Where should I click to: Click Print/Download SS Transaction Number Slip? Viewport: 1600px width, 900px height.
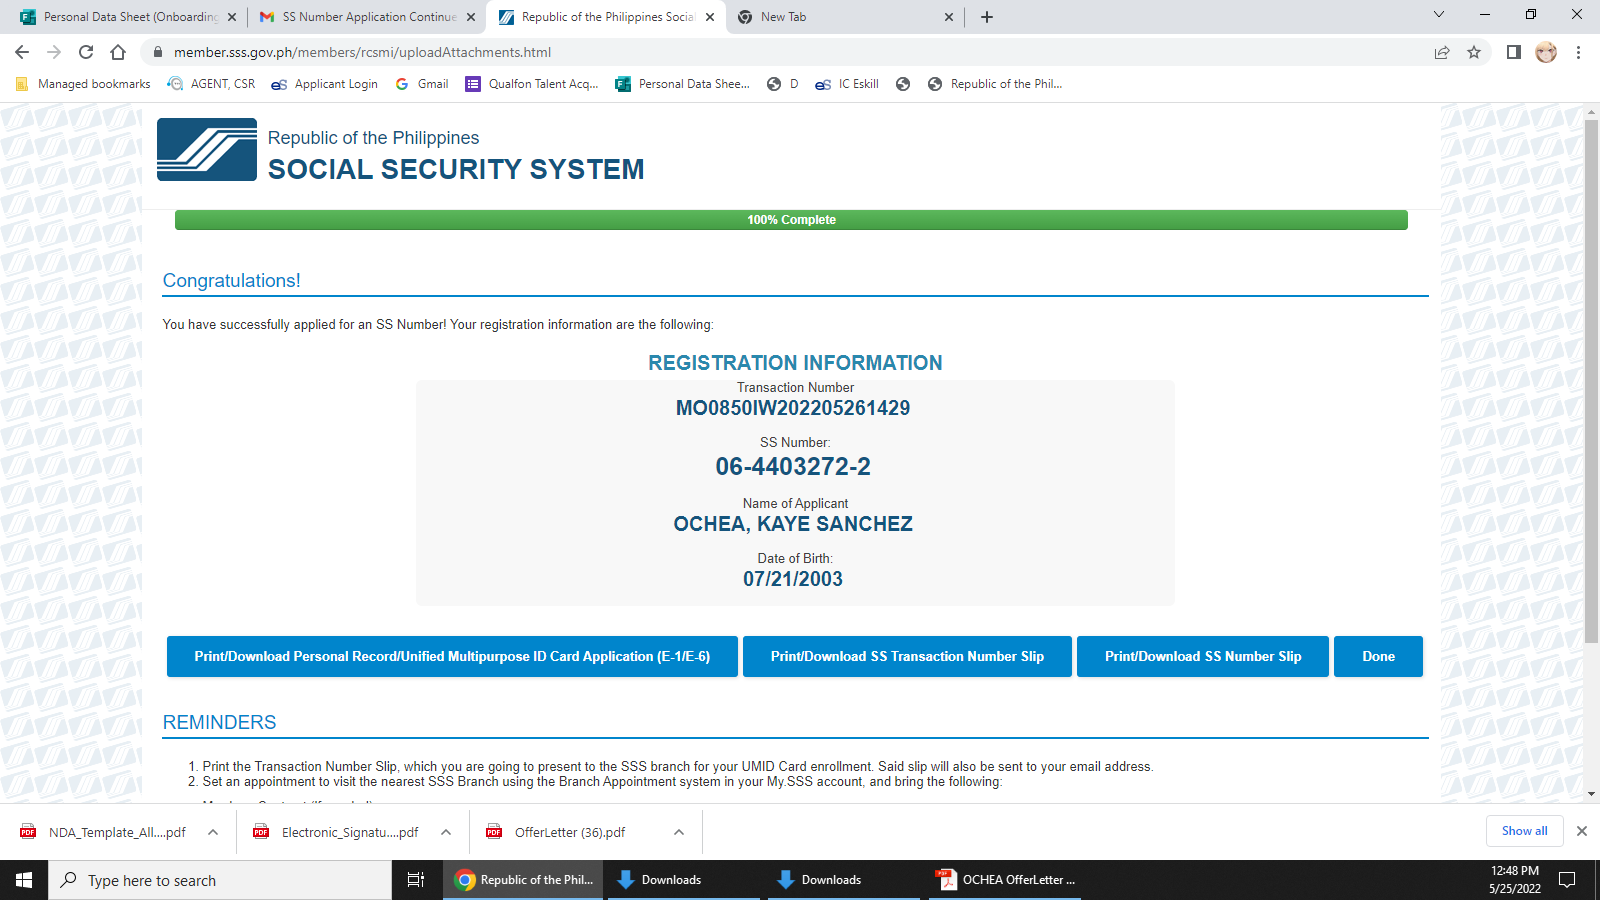coord(907,657)
